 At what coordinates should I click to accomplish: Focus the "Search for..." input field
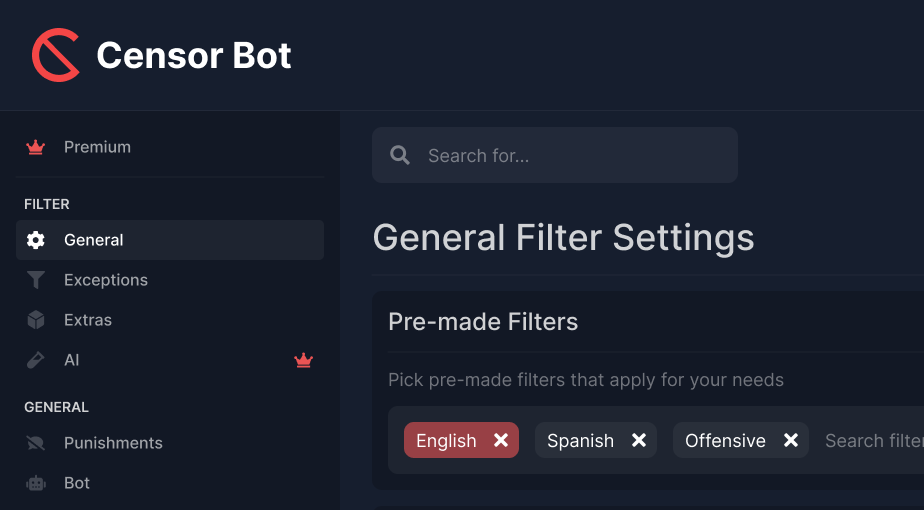pyautogui.click(x=570, y=155)
